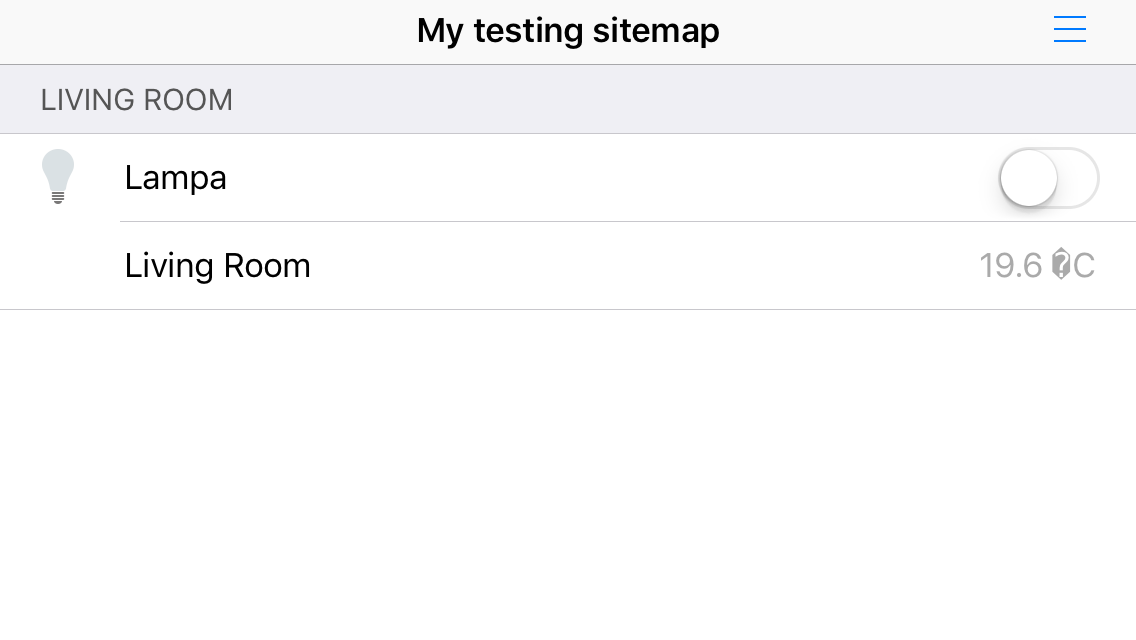1136x640 pixels.
Task: Click the word Room in the temperature row
Action: (267, 266)
